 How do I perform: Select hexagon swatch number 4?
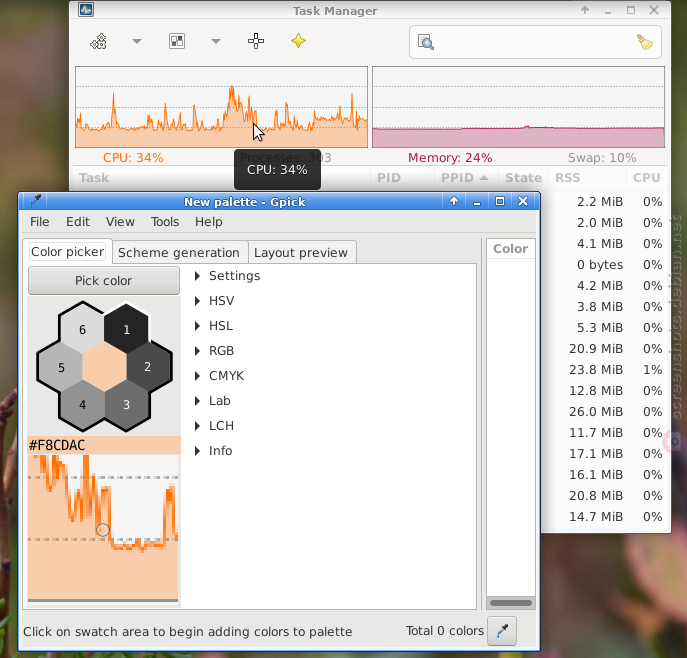[x=82, y=404]
